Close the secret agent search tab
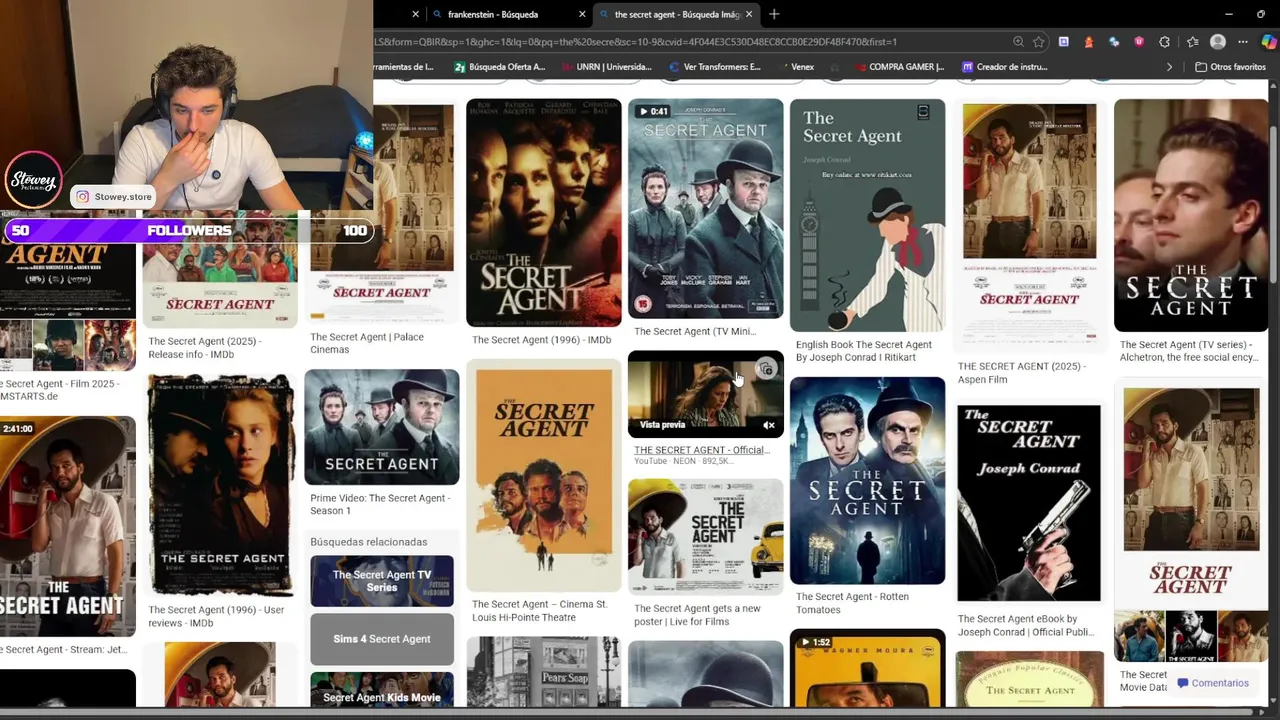This screenshot has height=720, width=1280. [x=749, y=14]
